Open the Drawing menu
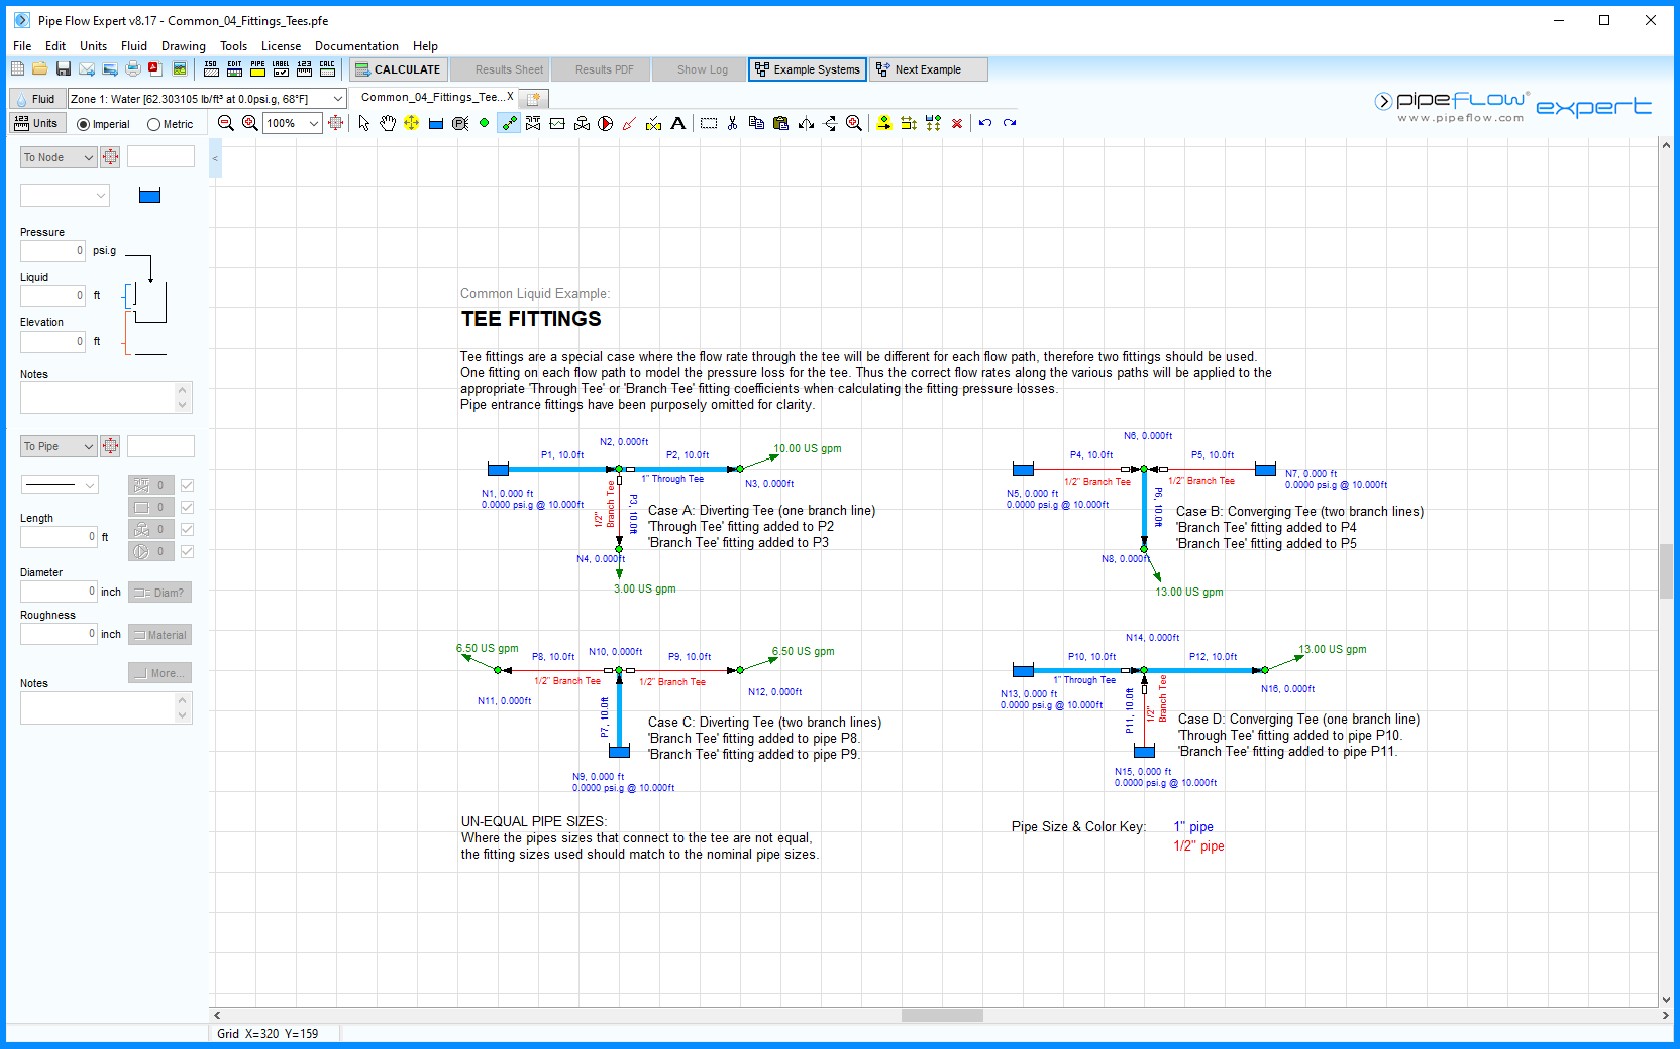Viewport: 1680px width, 1049px height. point(184,45)
